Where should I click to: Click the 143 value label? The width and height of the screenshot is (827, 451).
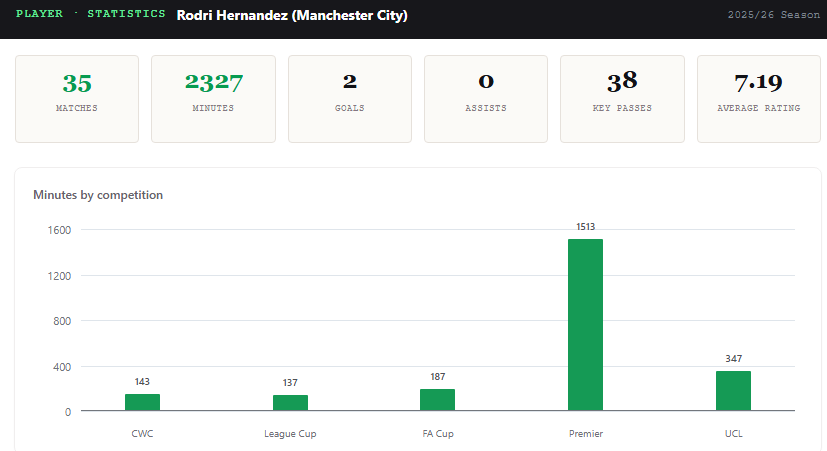[142, 381]
